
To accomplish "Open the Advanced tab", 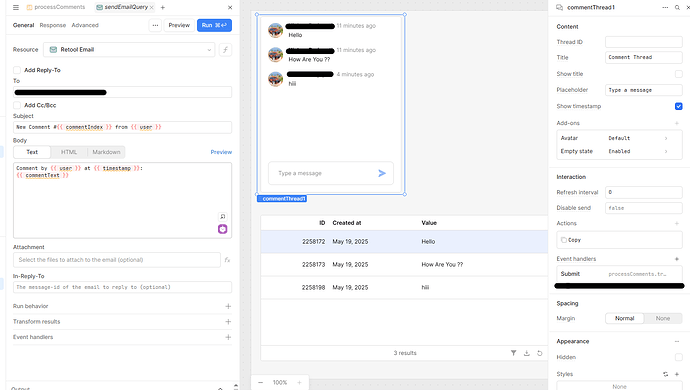I will click(85, 25).
